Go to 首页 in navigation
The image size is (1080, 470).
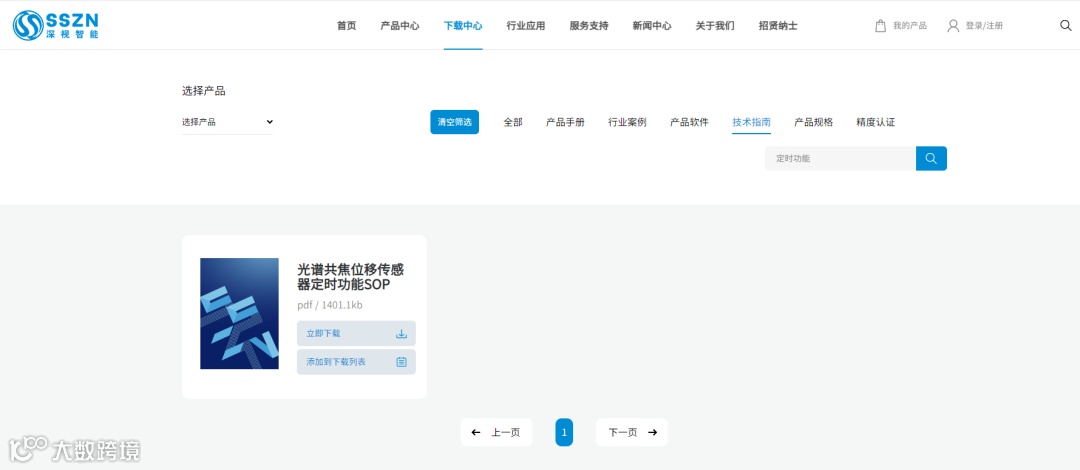pyautogui.click(x=346, y=25)
